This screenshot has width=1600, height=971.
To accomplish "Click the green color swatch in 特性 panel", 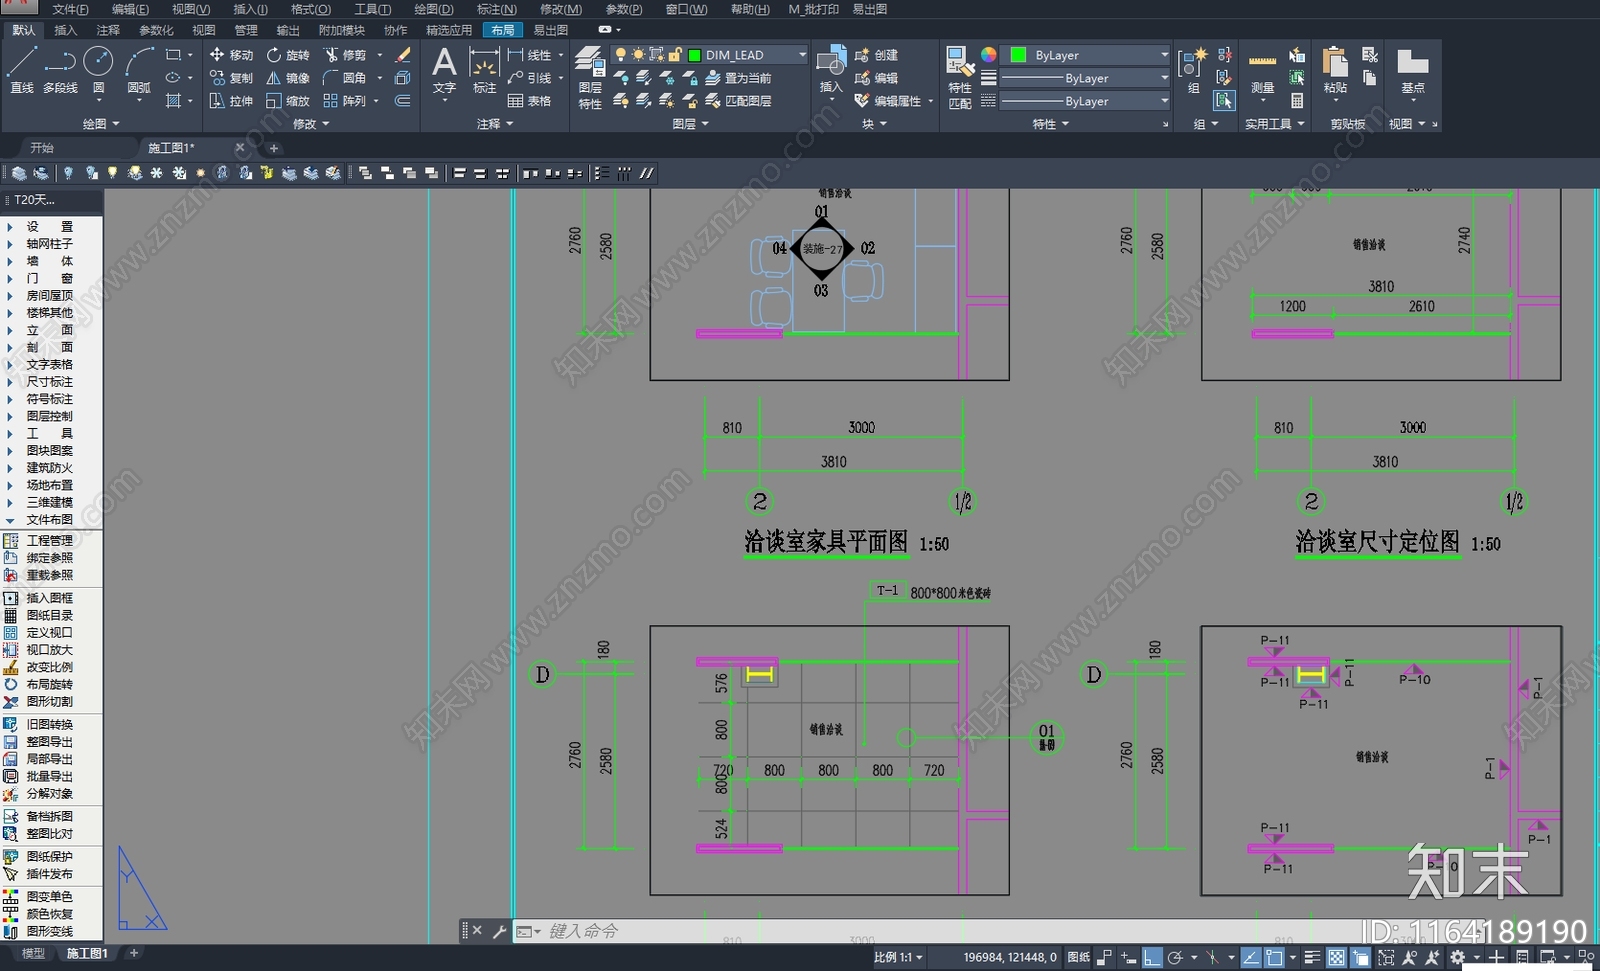I will 1018,55.
